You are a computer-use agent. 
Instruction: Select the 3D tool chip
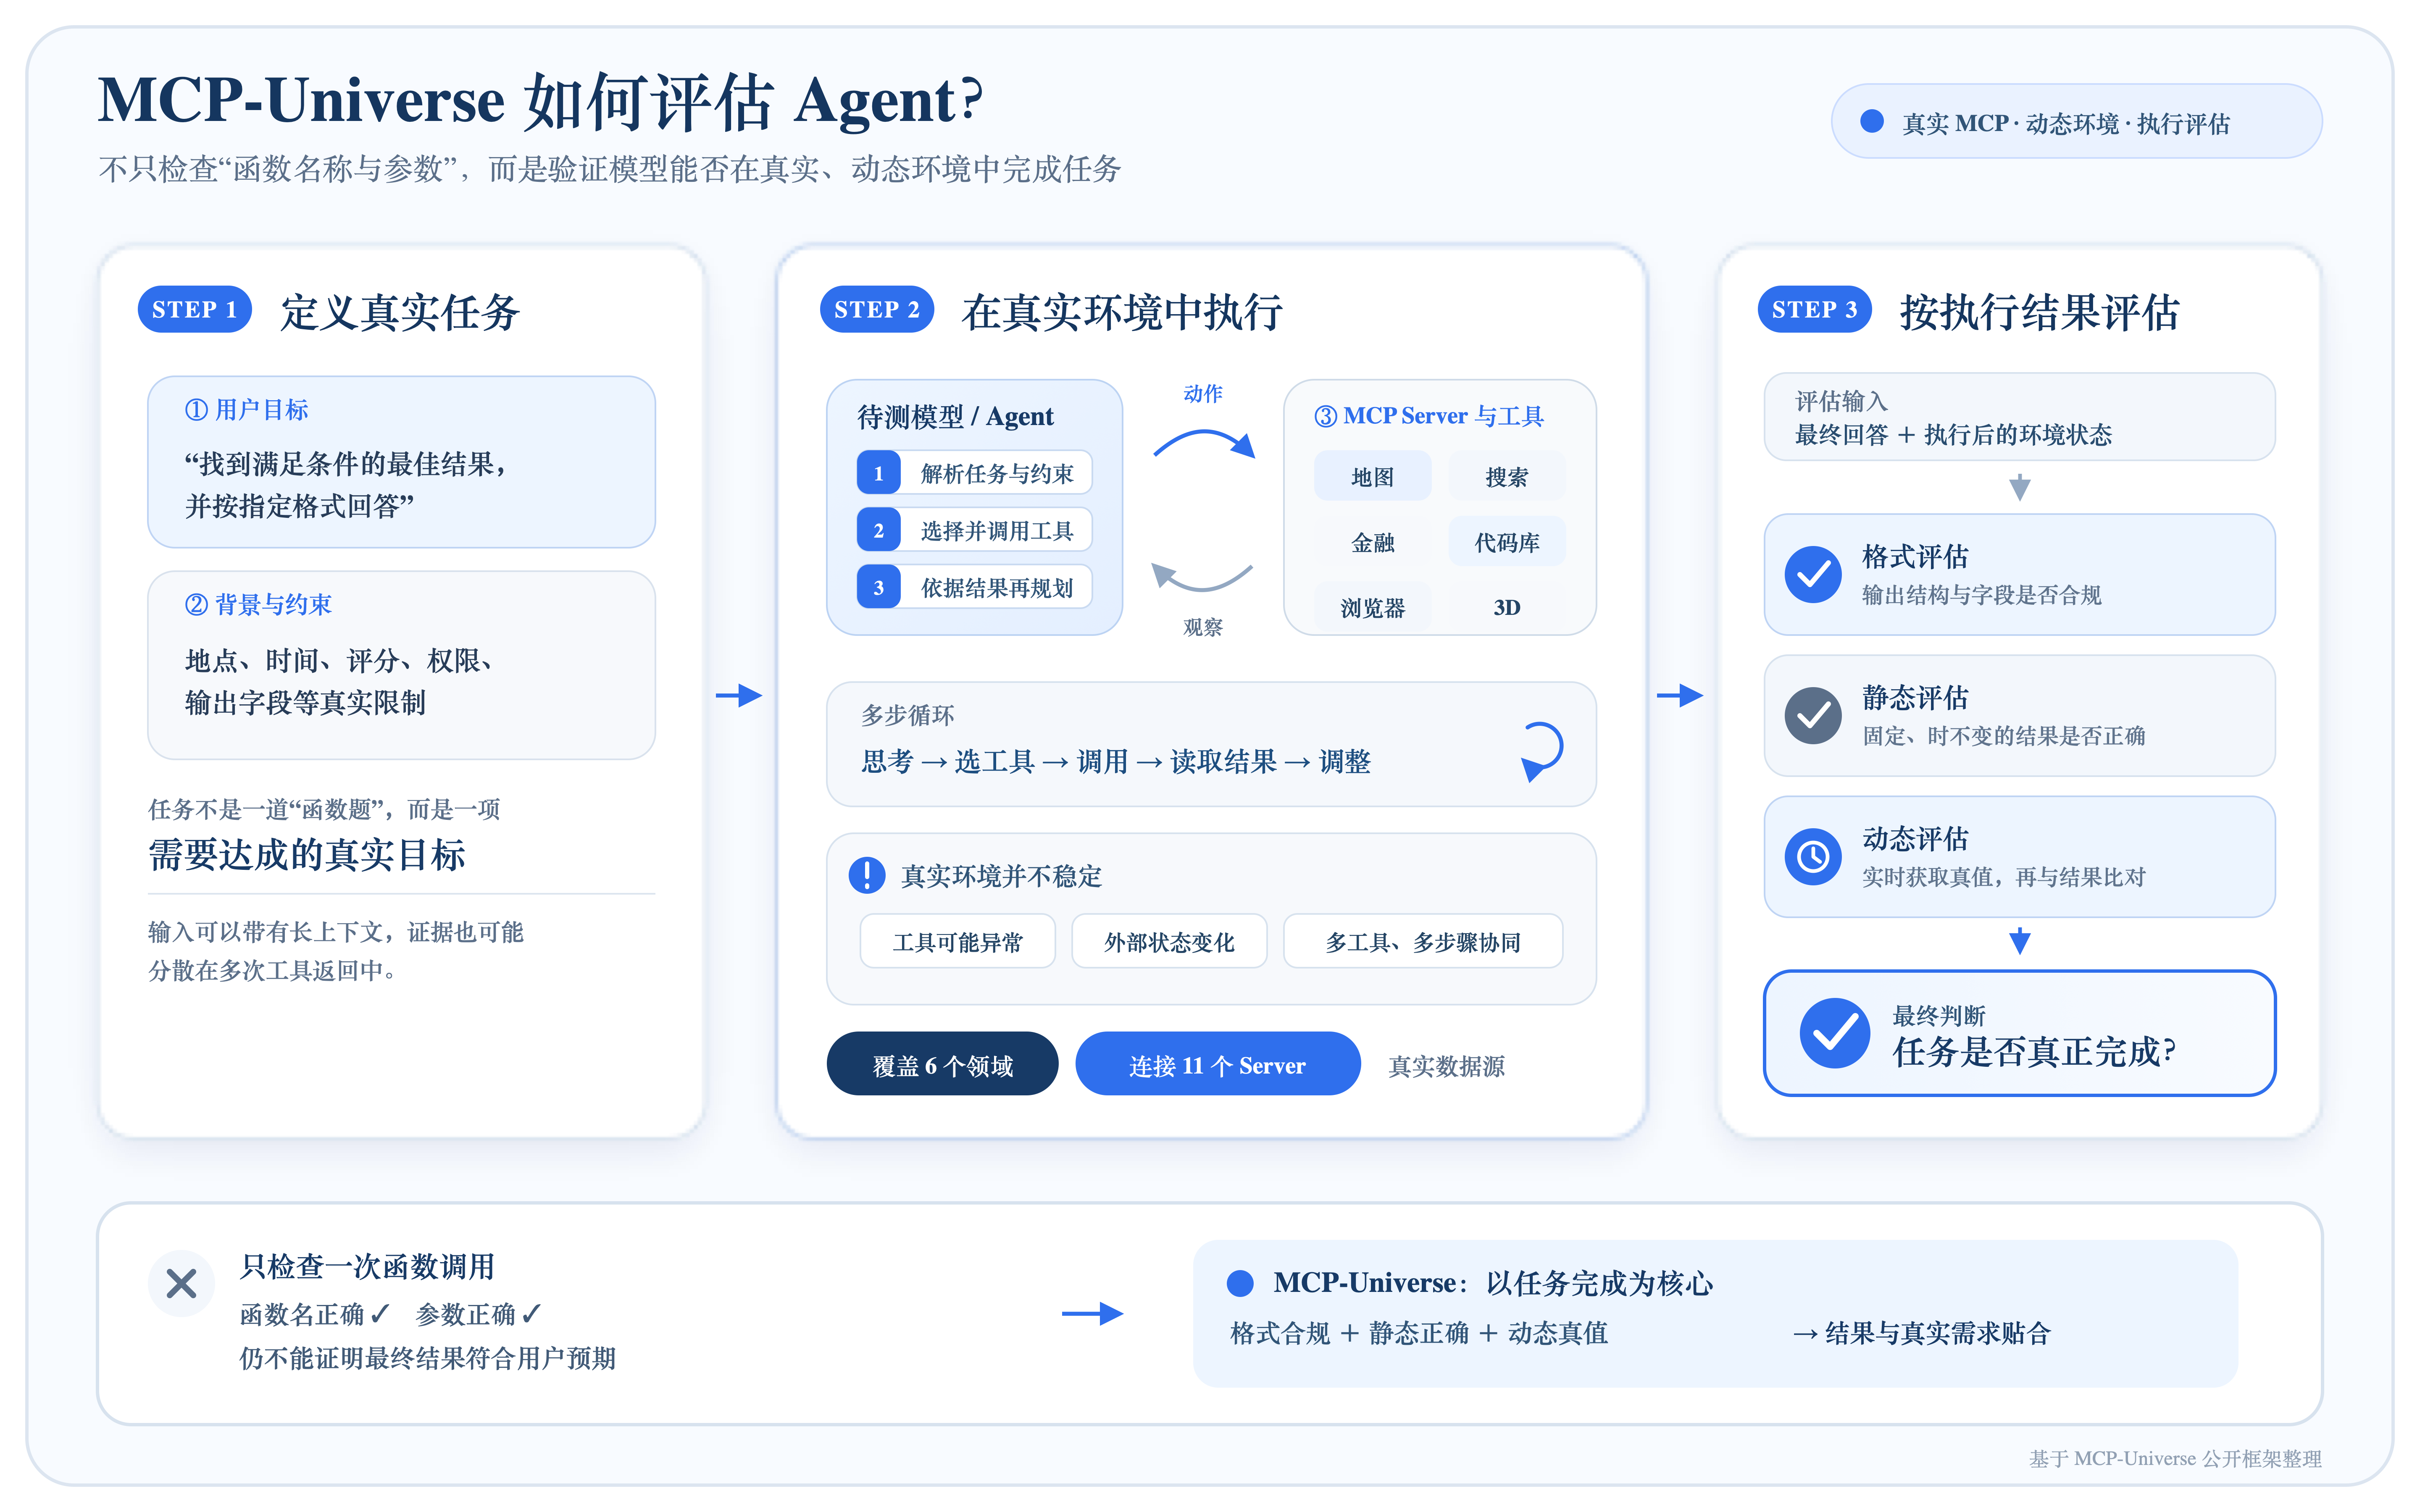(x=1506, y=607)
